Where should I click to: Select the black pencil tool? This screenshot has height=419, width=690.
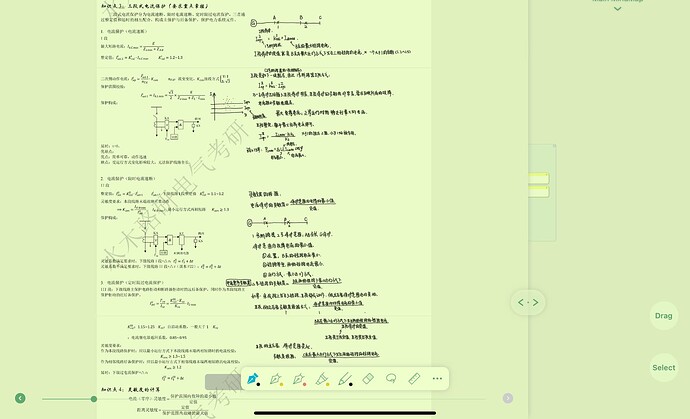pyautogui.click(x=345, y=379)
